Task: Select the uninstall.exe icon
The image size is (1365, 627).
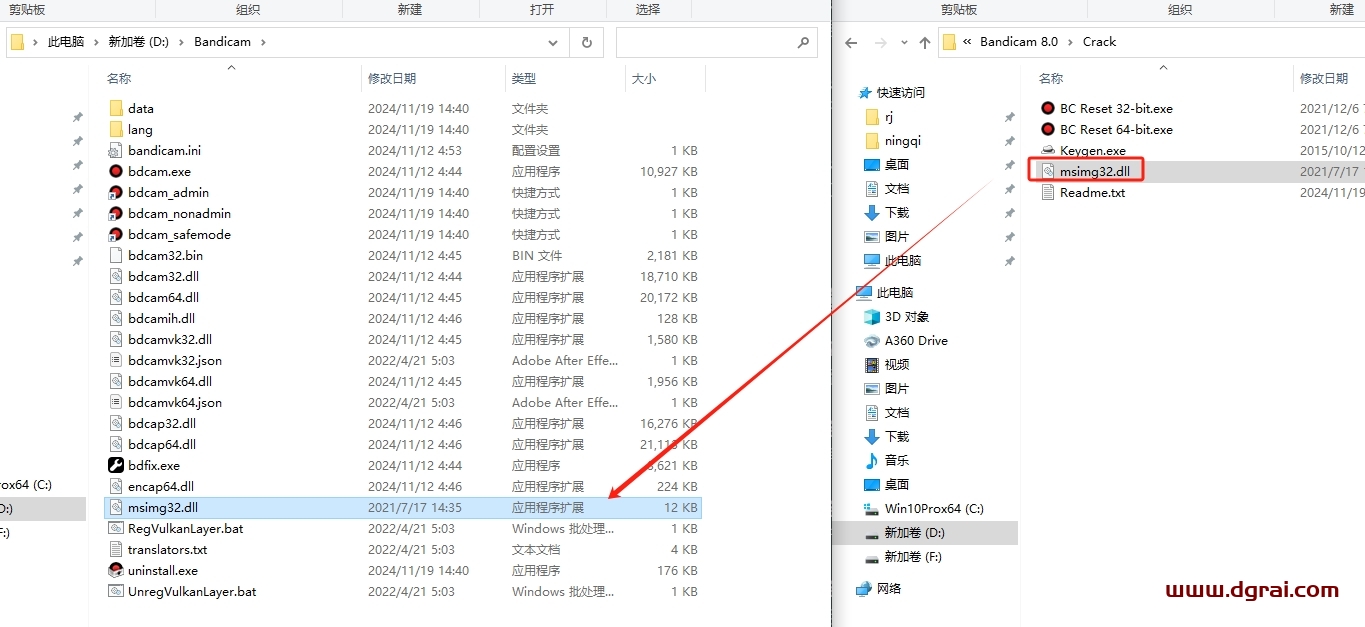Action: pos(115,570)
